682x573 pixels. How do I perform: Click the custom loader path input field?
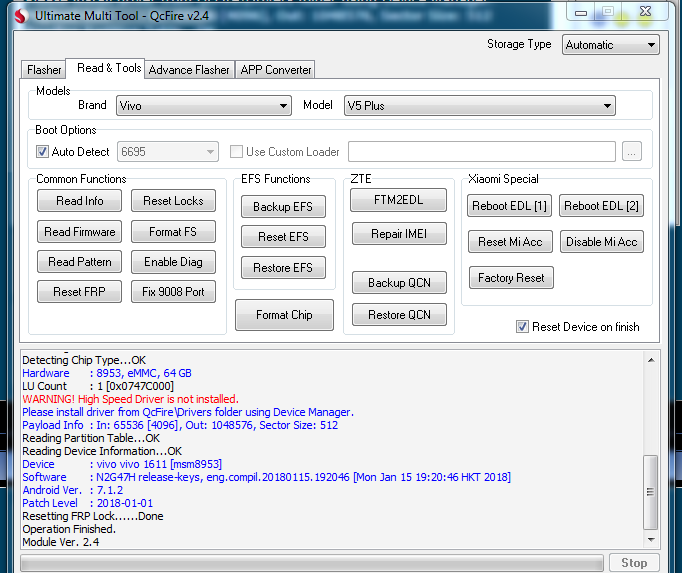(481, 152)
